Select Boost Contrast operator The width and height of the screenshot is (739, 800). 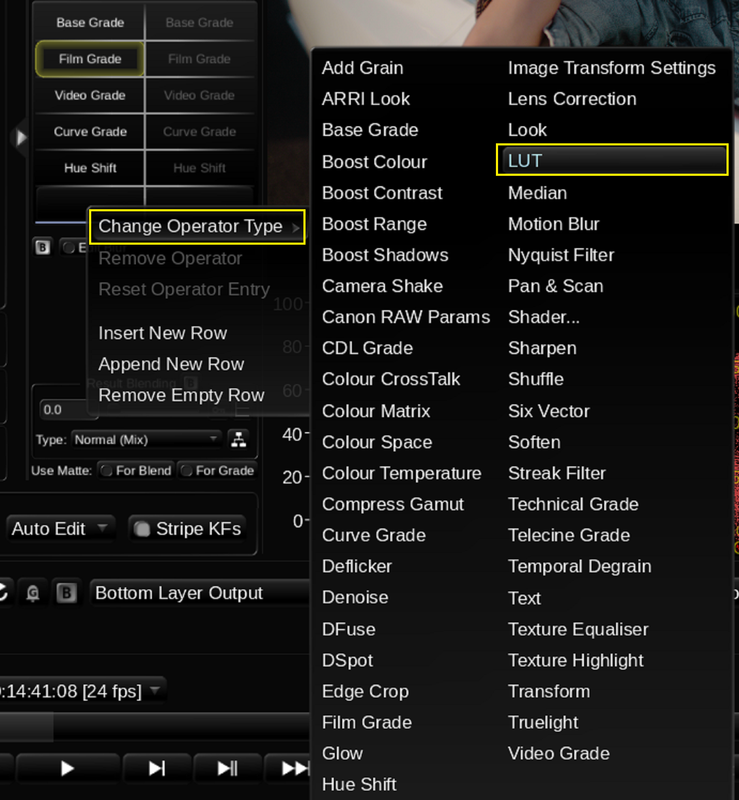(x=382, y=193)
